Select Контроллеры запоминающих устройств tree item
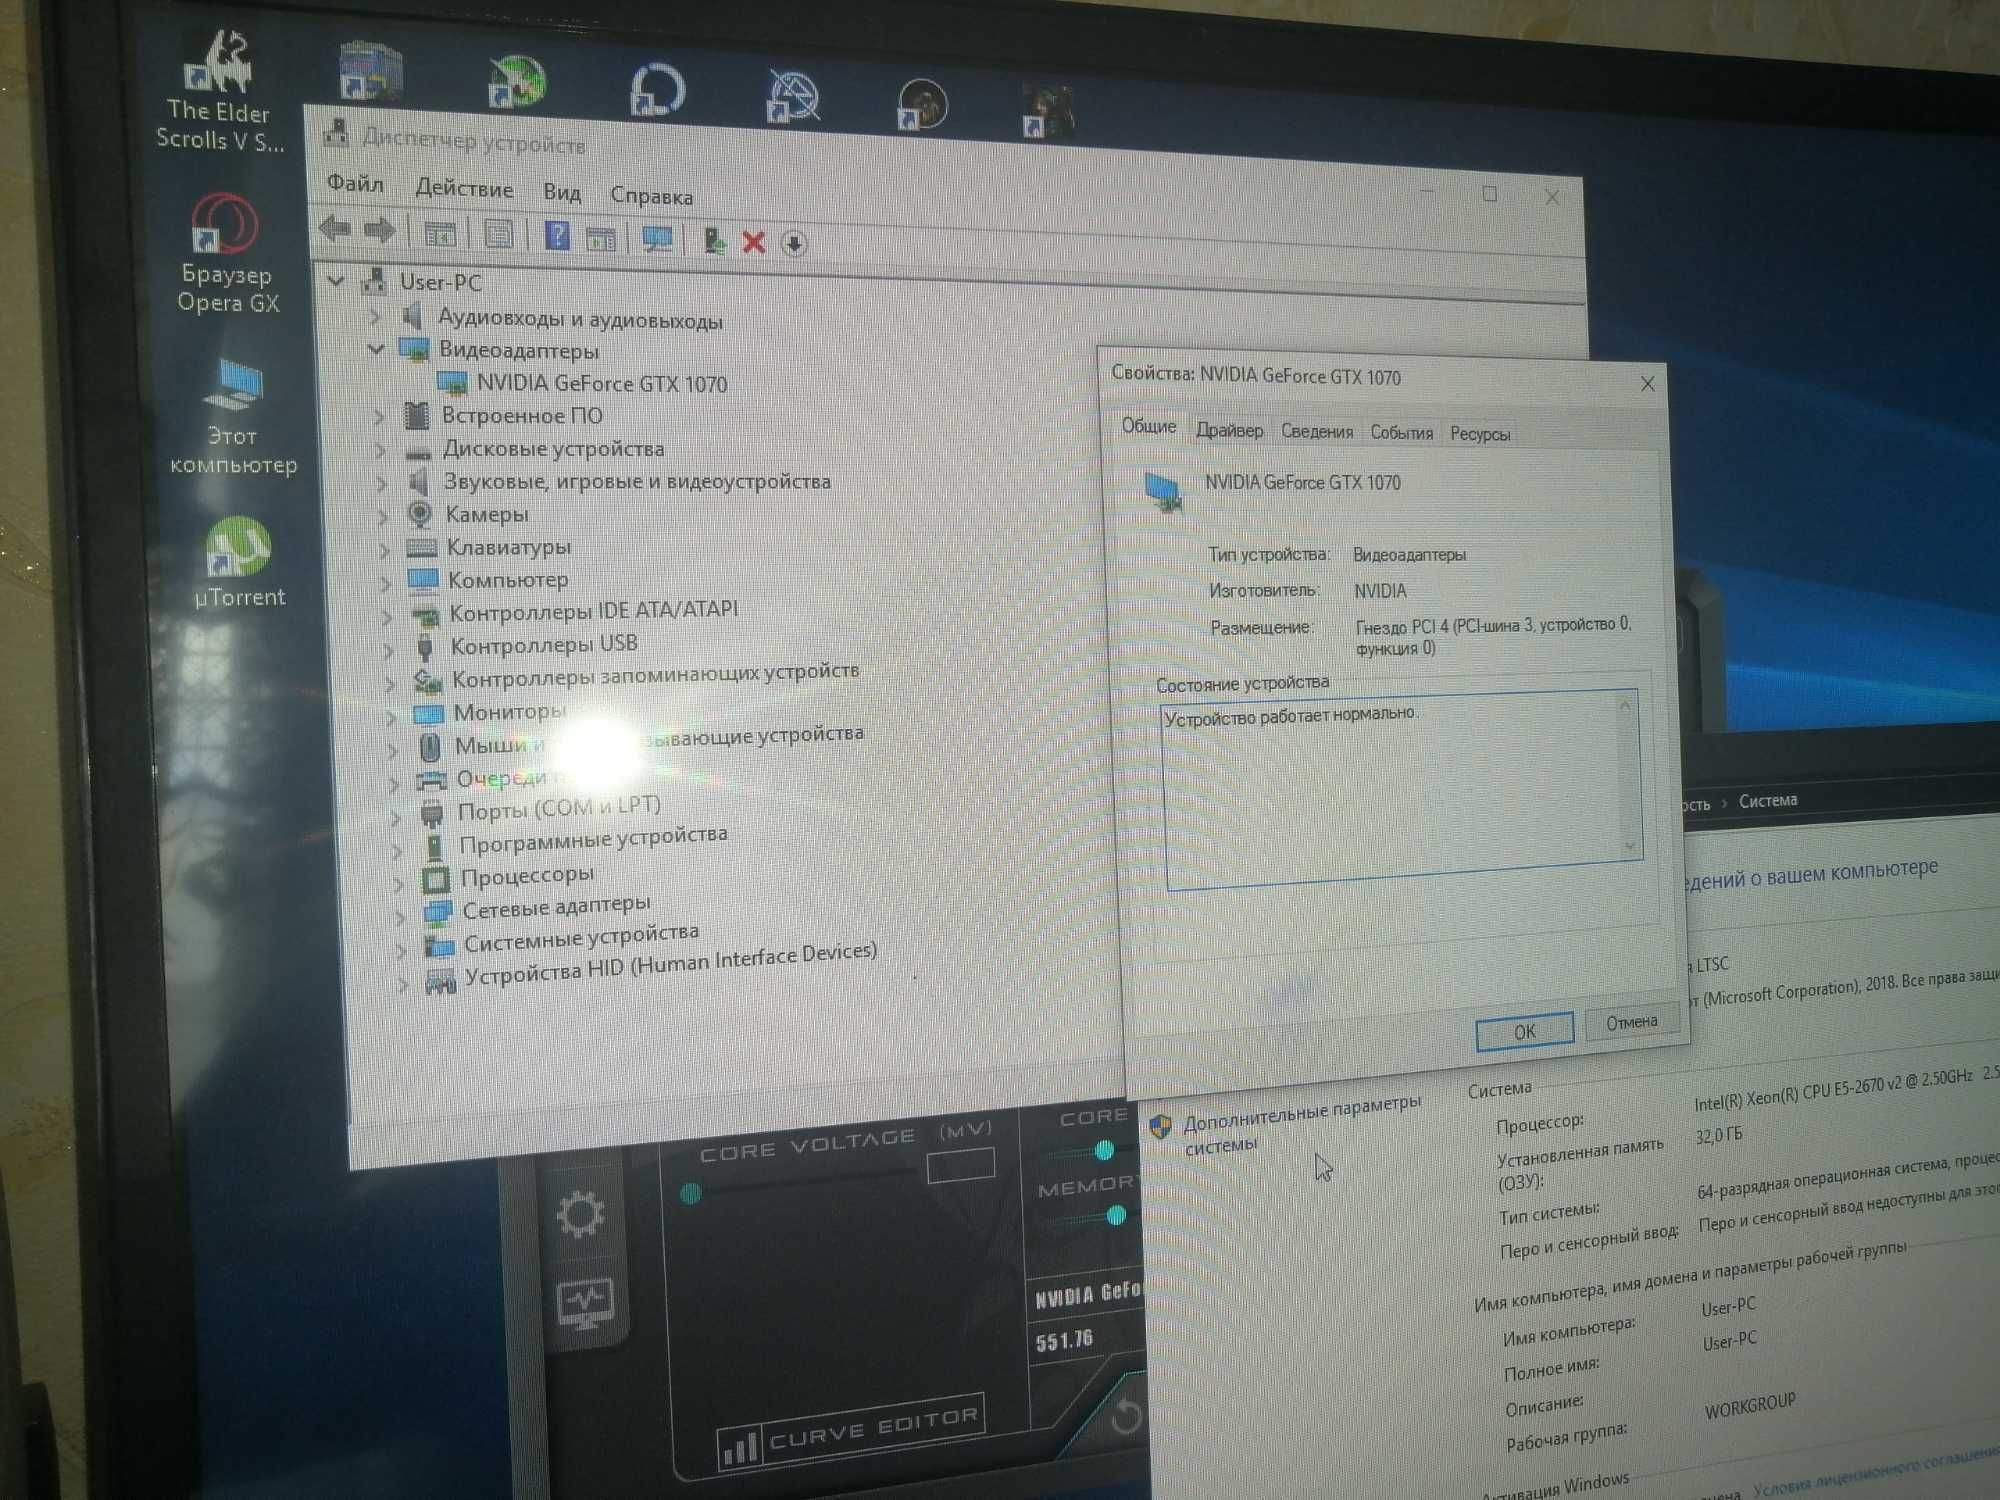2000x1500 pixels. (x=655, y=675)
